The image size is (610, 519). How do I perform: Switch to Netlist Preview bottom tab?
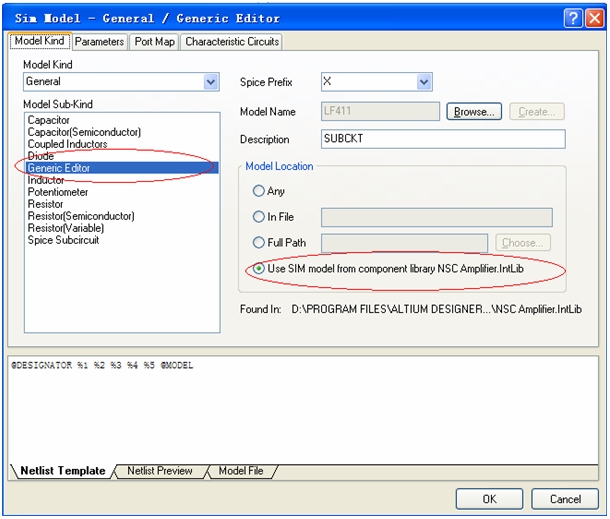[x=160, y=471]
